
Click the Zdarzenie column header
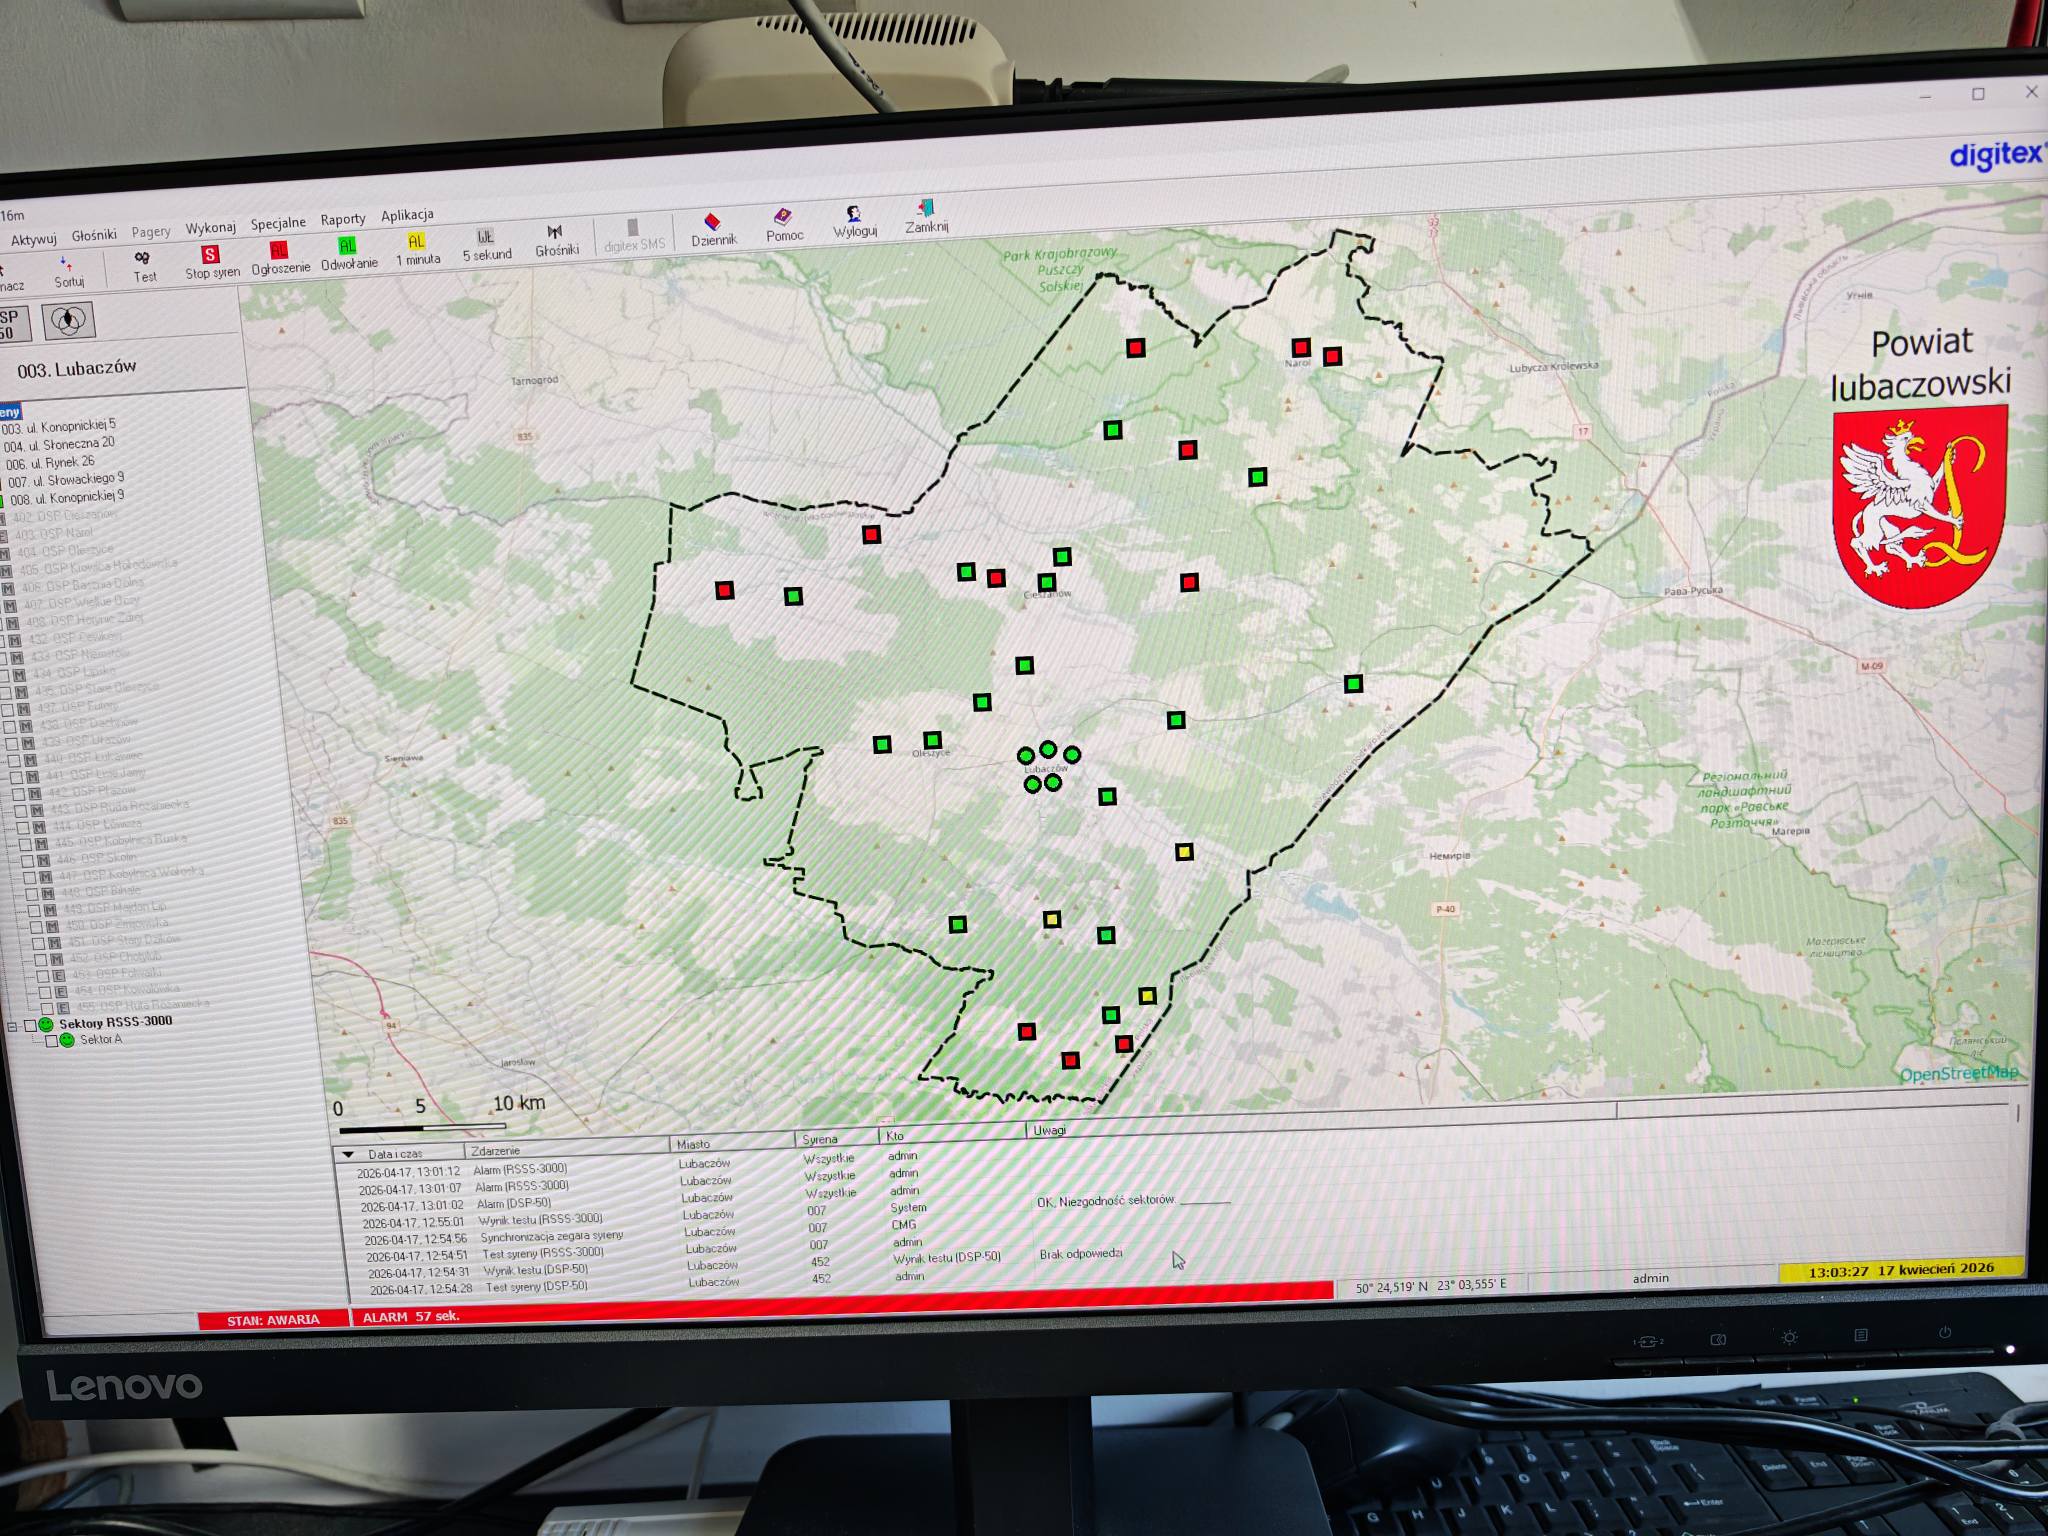496,1151
